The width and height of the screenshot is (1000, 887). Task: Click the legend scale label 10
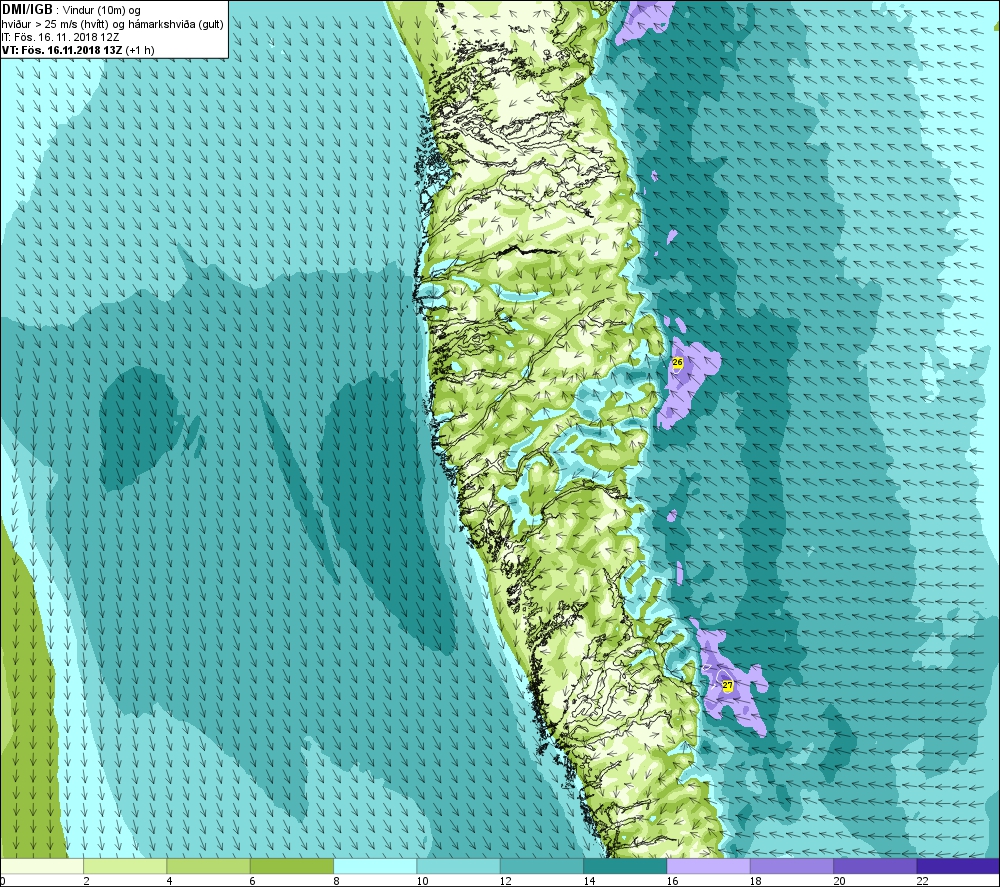422,881
